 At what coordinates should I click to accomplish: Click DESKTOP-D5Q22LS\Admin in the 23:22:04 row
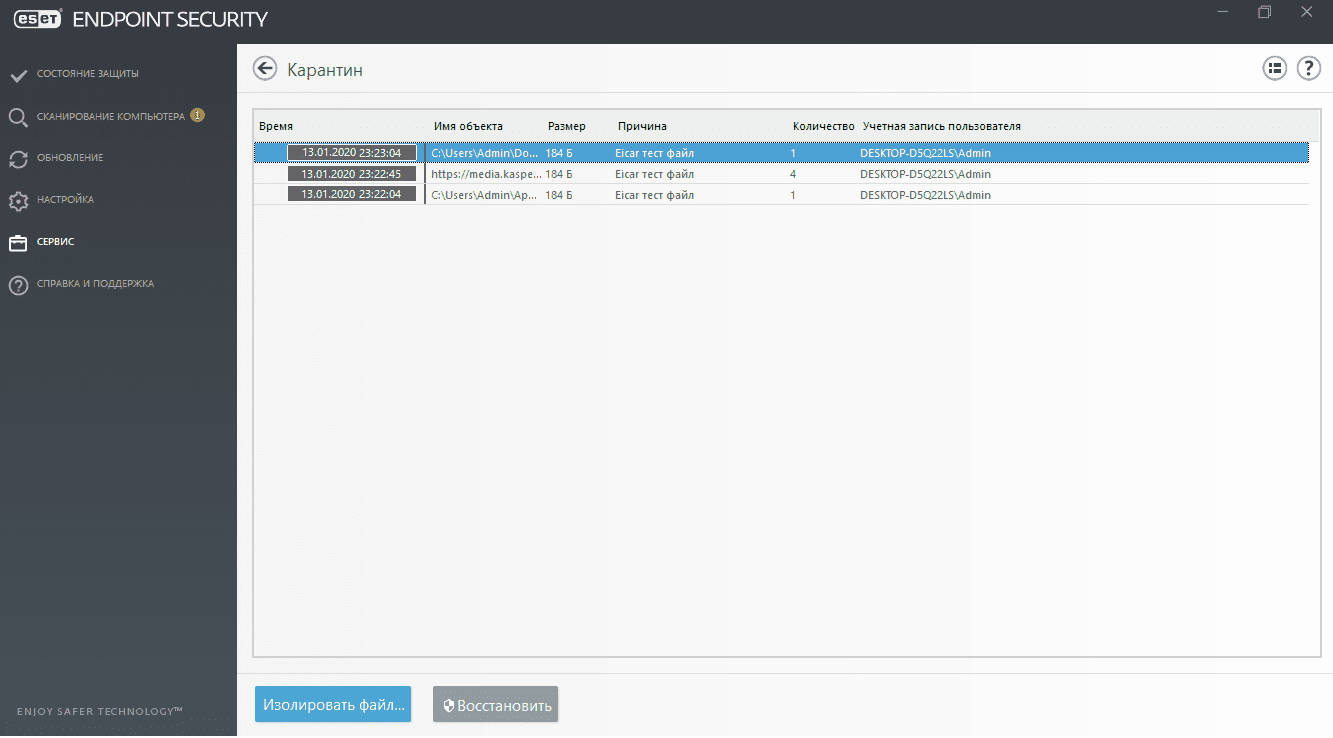pyautogui.click(x=925, y=195)
